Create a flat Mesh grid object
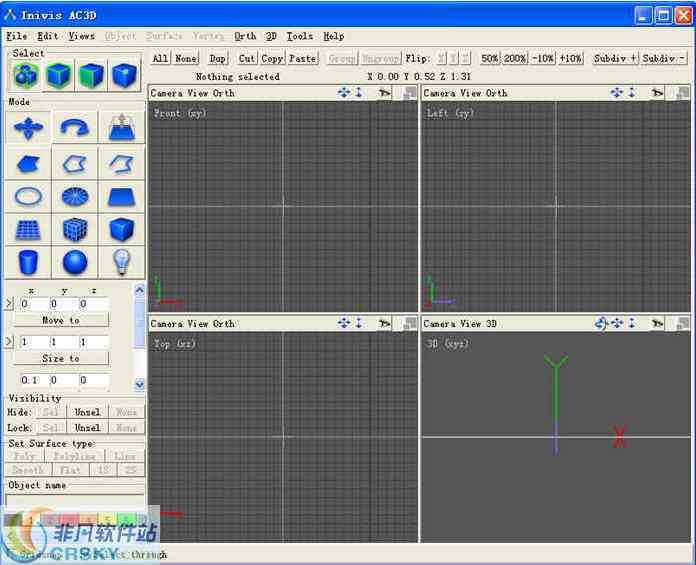This screenshot has height=565, width=696. [28, 229]
